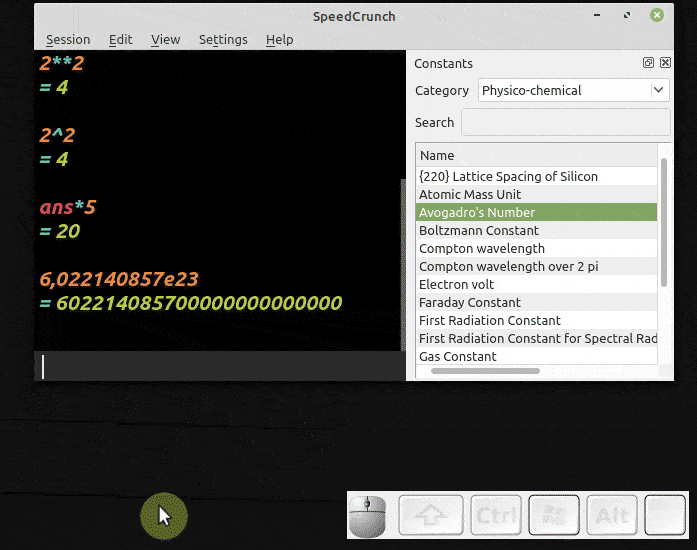Click the Super key indicator
Screen dimensions: 697x550
click(554, 515)
